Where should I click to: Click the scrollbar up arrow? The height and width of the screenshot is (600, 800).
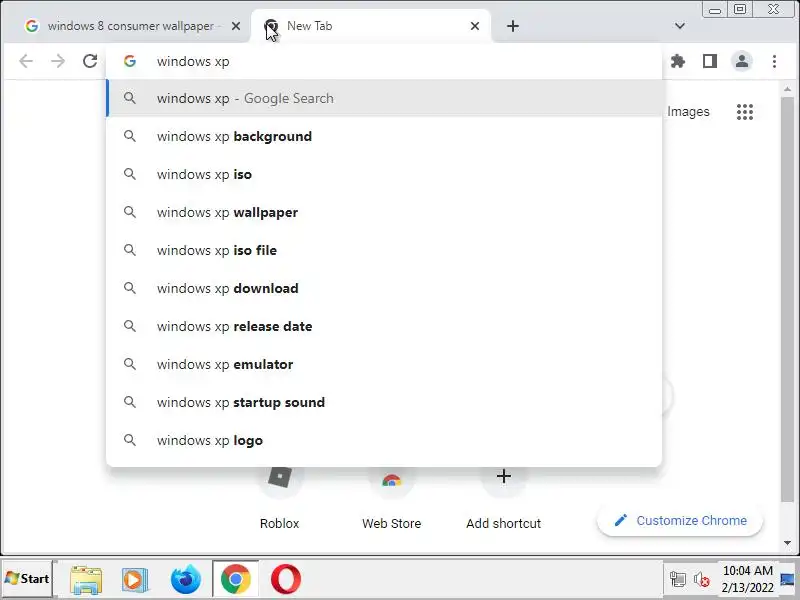[787, 89]
